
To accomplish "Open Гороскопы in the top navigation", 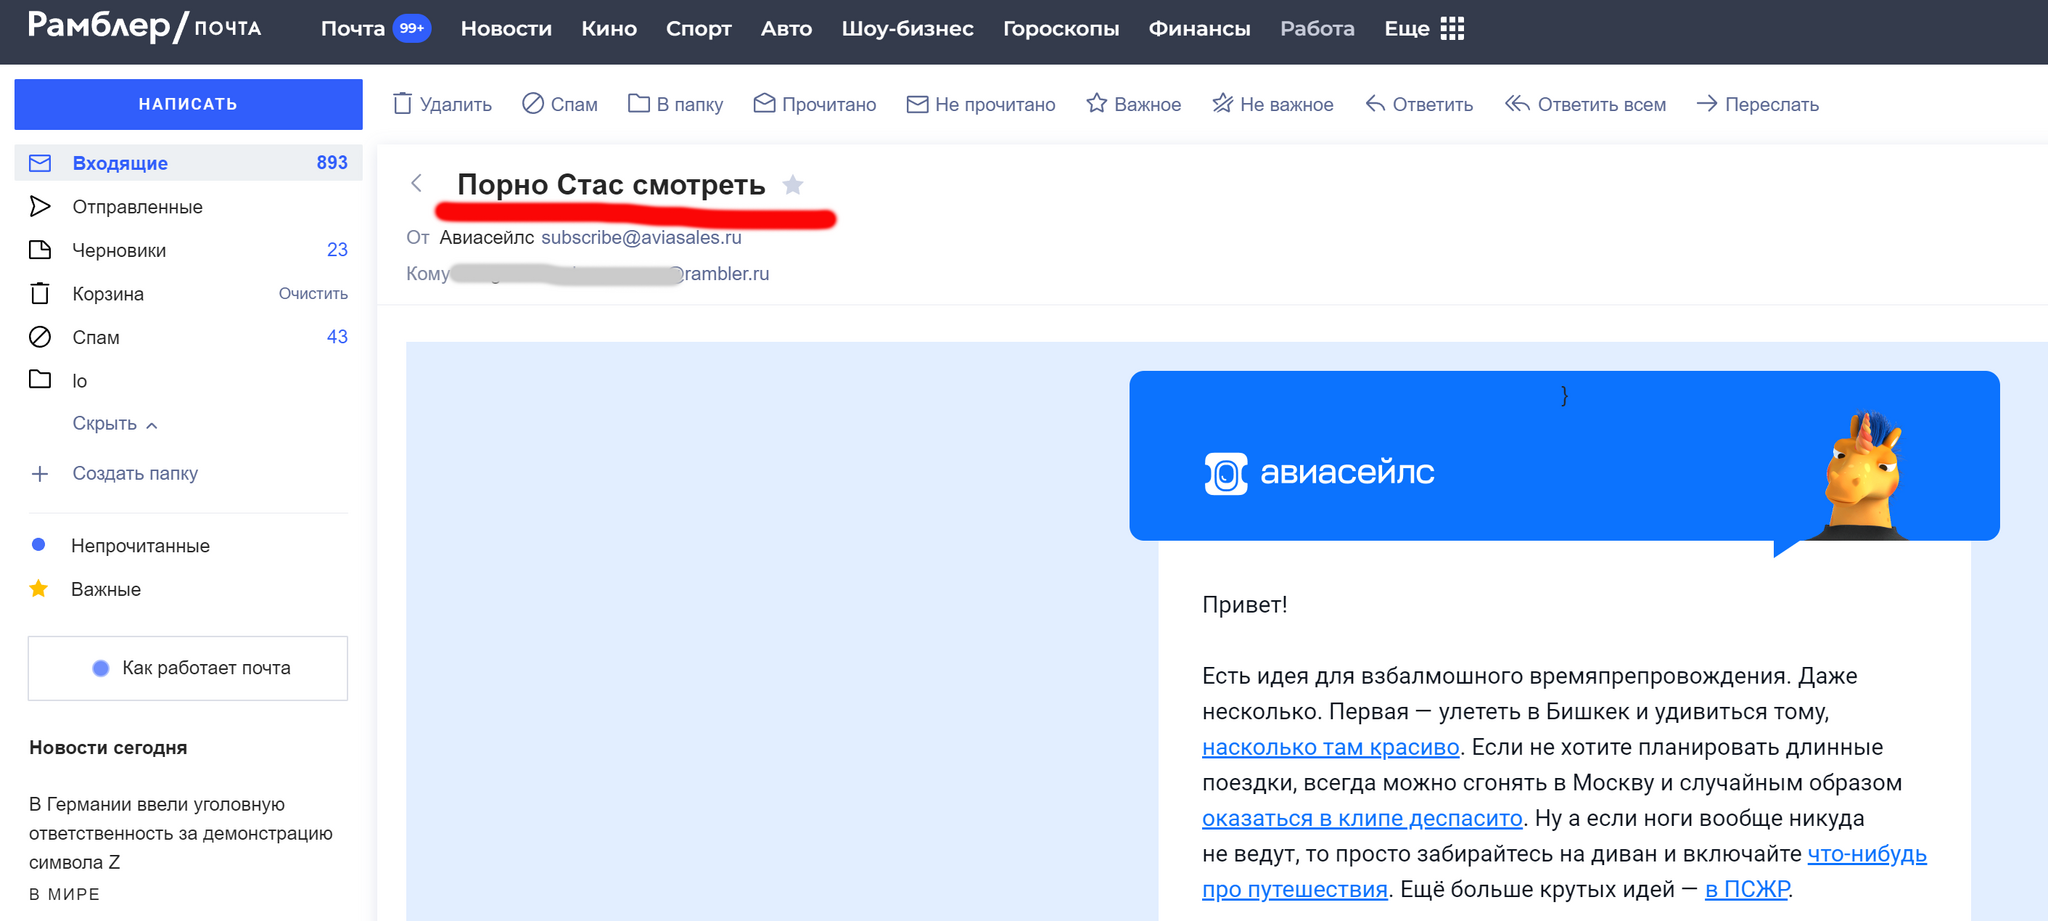I will point(1061,29).
